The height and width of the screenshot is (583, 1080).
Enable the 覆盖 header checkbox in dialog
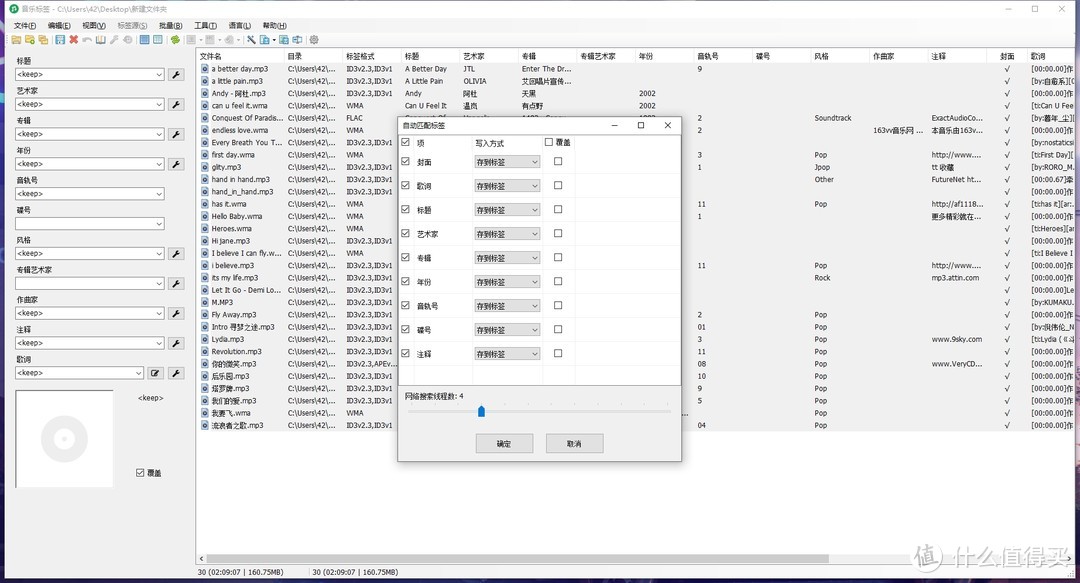pyautogui.click(x=548, y=143)
